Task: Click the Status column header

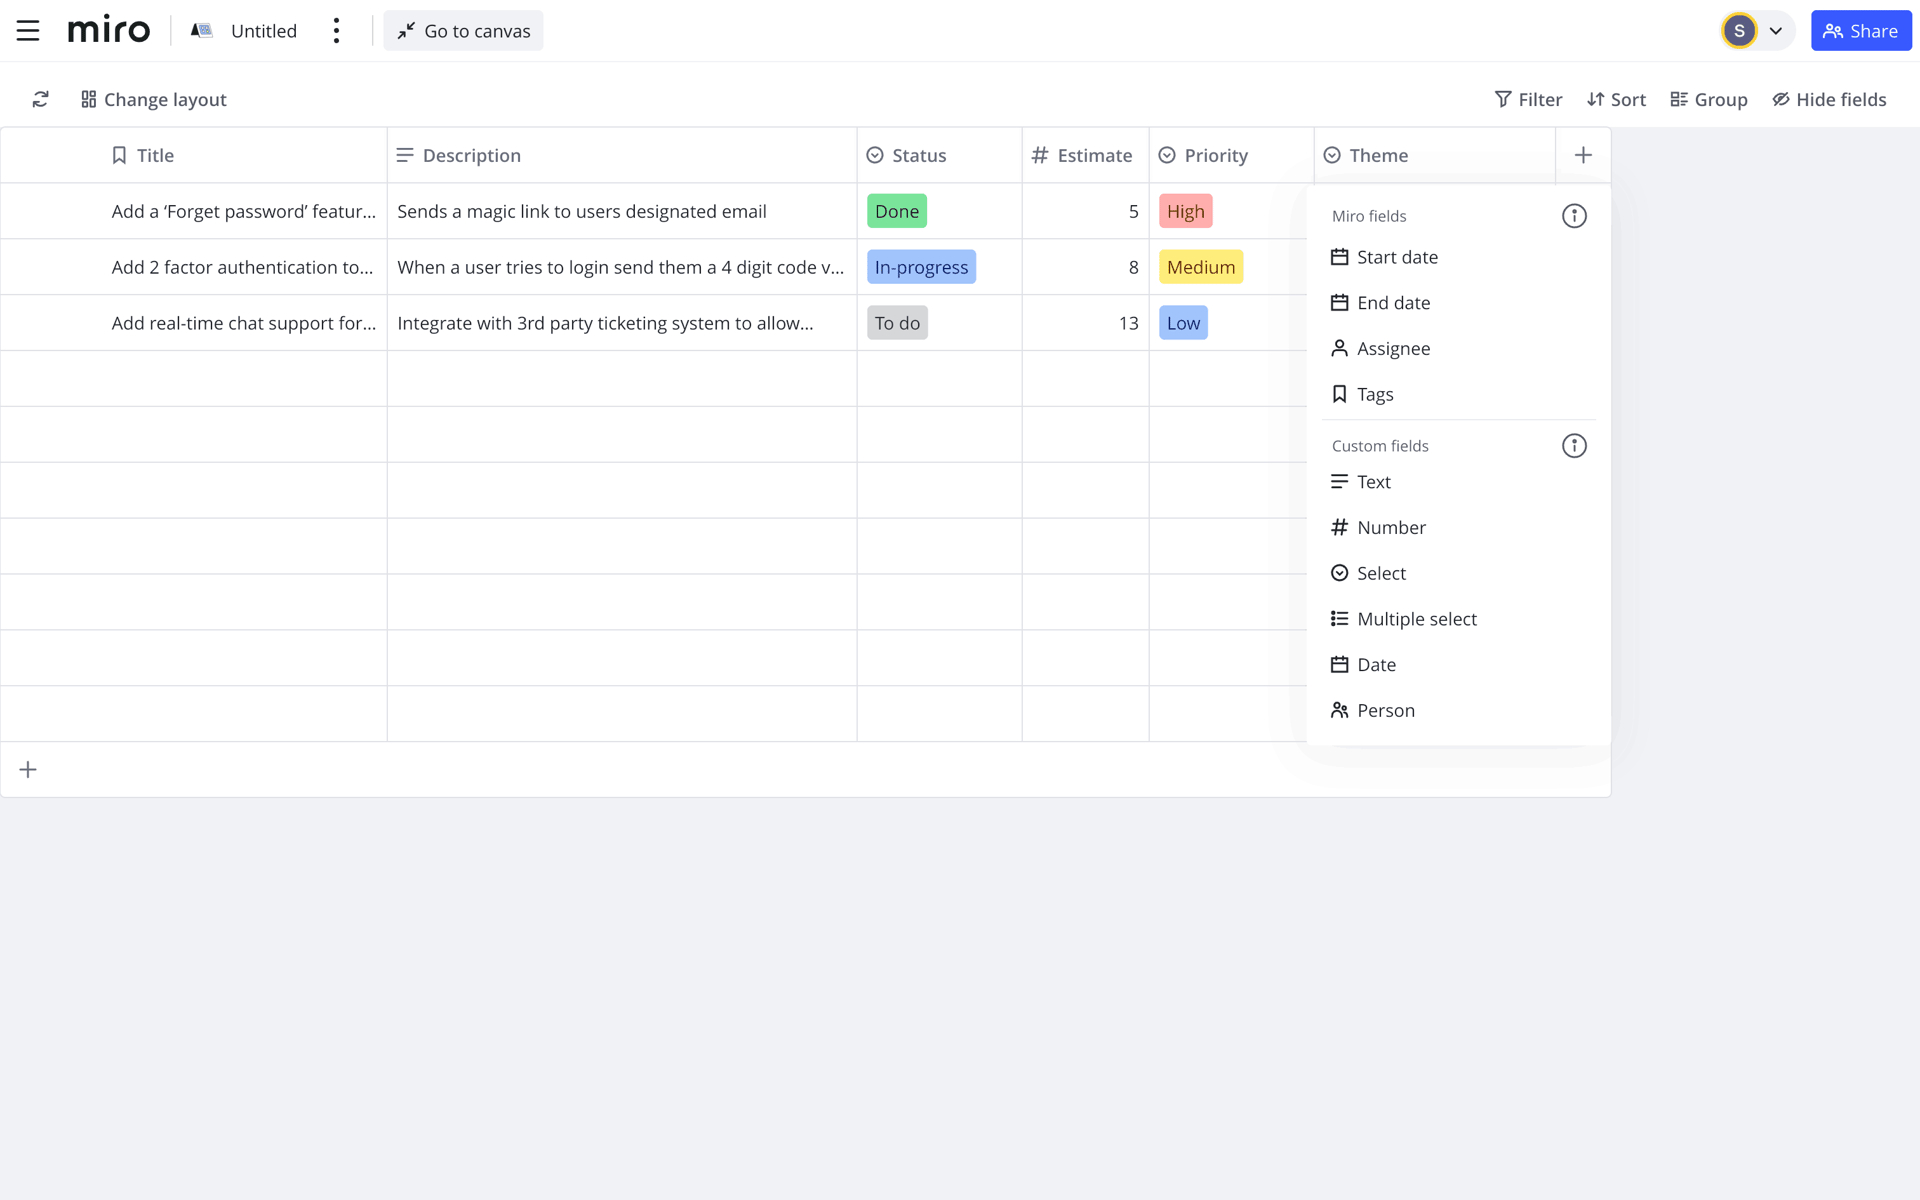Action: (x=939, y=155)
